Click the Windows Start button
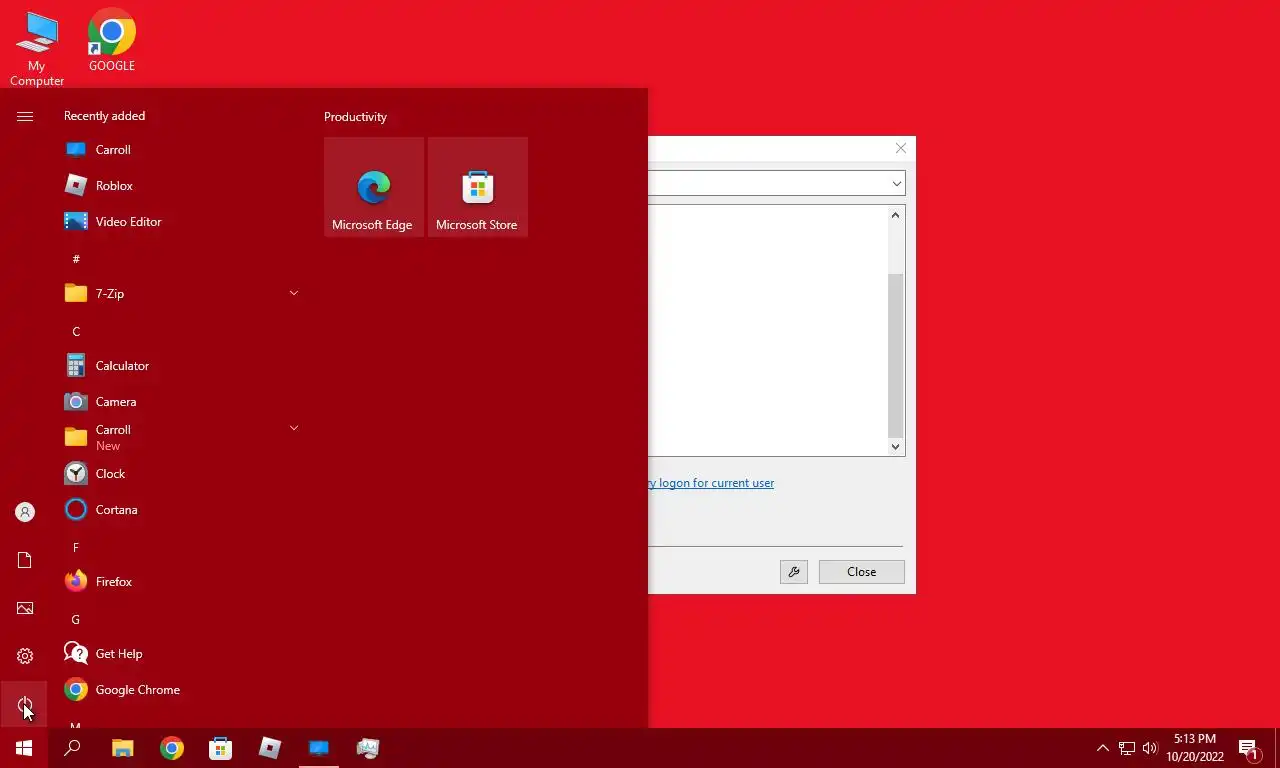The height and width of the screenshot is (768, 1280). point(24,748)
